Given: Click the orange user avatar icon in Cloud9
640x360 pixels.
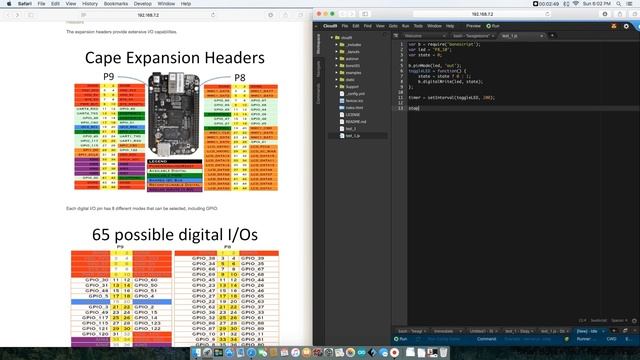Looking at the screenshot, I should 614,26.
